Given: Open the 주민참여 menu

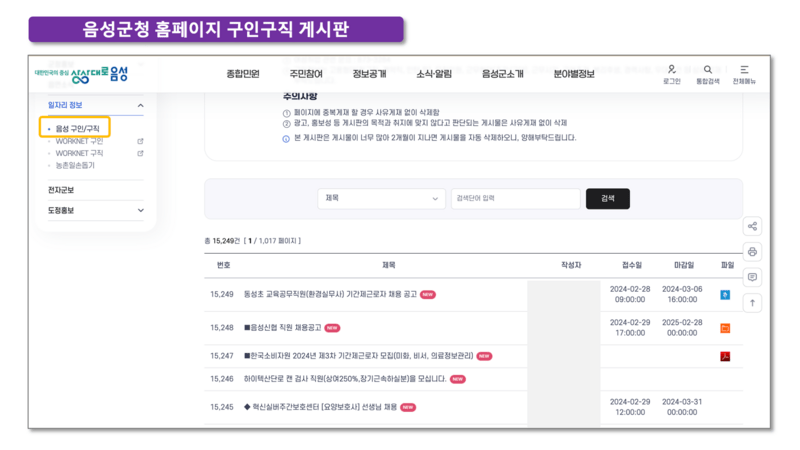Looking at the screenshot, I should 306,74.
